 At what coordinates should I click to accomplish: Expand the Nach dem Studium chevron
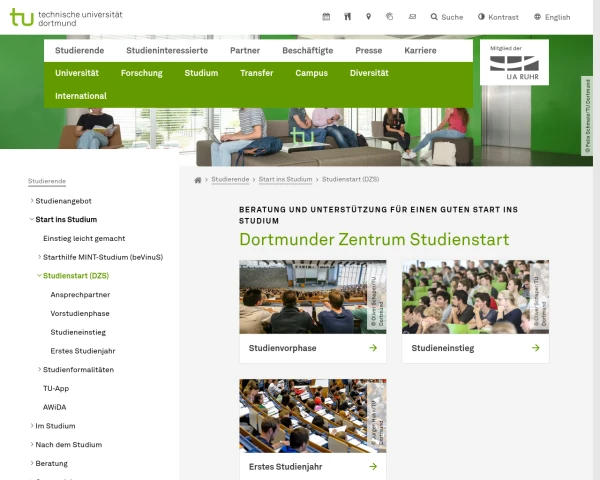(32, 444)
